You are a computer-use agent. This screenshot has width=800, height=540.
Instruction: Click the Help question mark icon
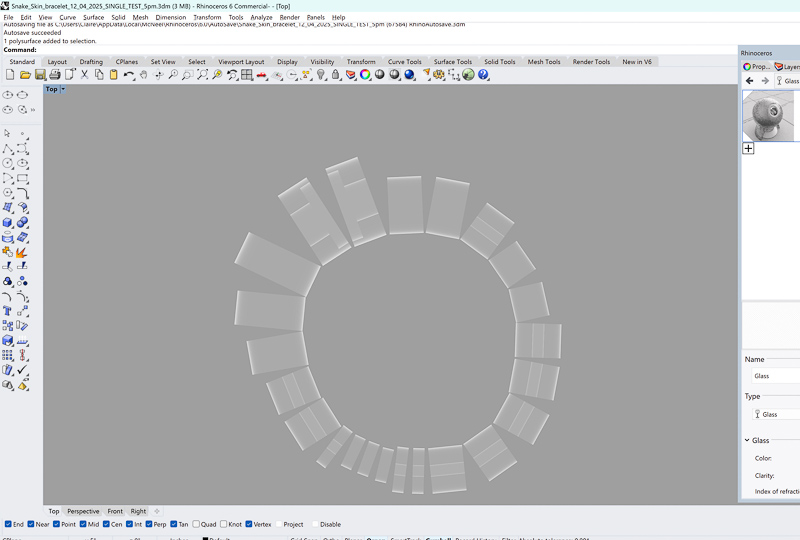click(x=483, y=75)
